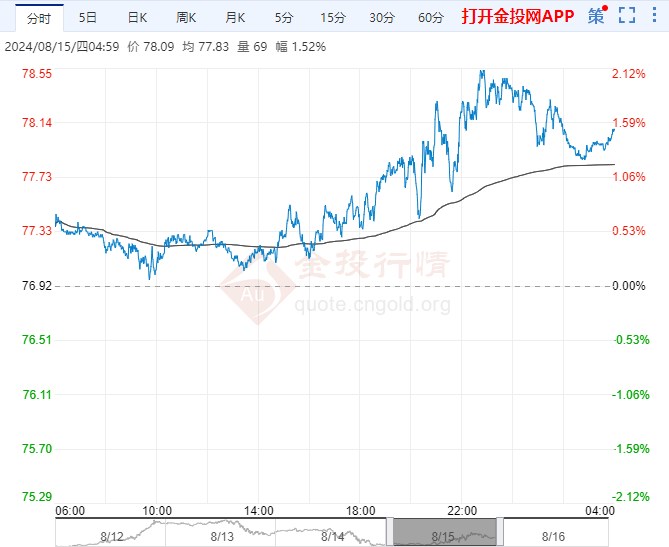Enter fullscreen chart mode
The height and width of the screenshot is (547, 669).
[x=627, y=16]
